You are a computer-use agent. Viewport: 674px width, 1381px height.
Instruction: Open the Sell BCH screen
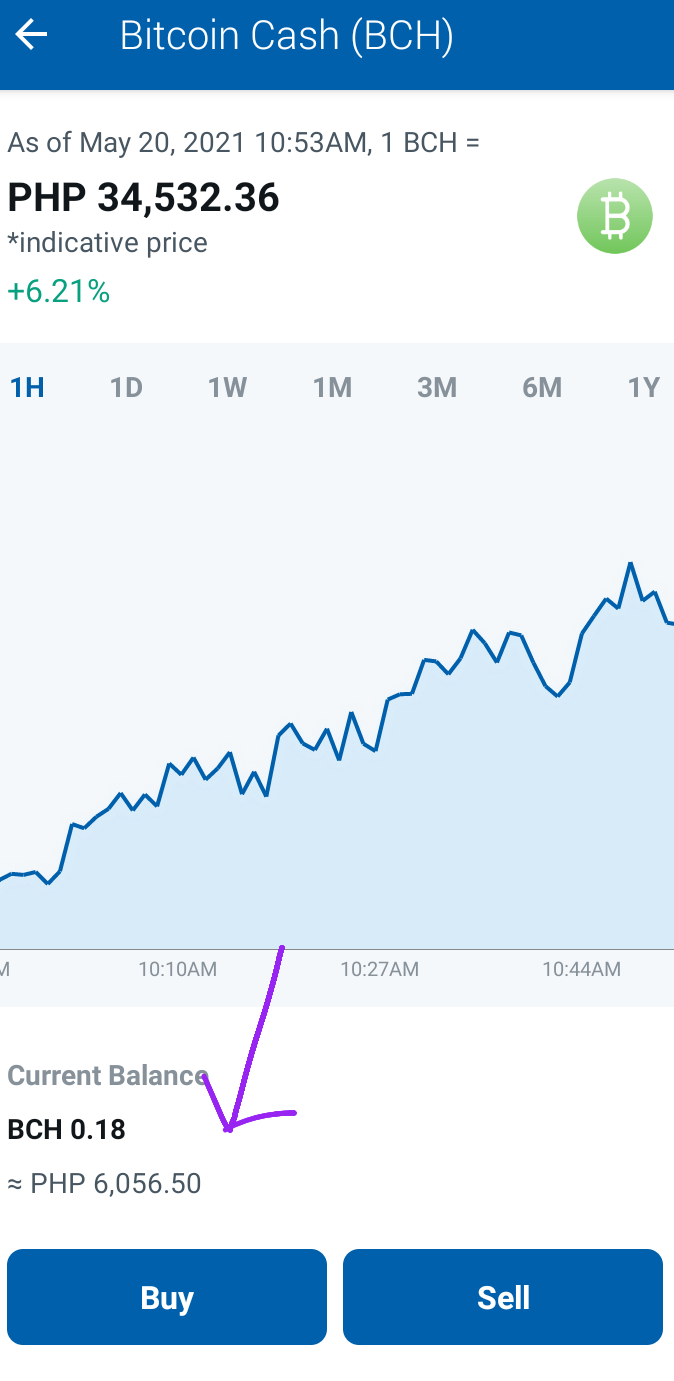click(503, 1297)
